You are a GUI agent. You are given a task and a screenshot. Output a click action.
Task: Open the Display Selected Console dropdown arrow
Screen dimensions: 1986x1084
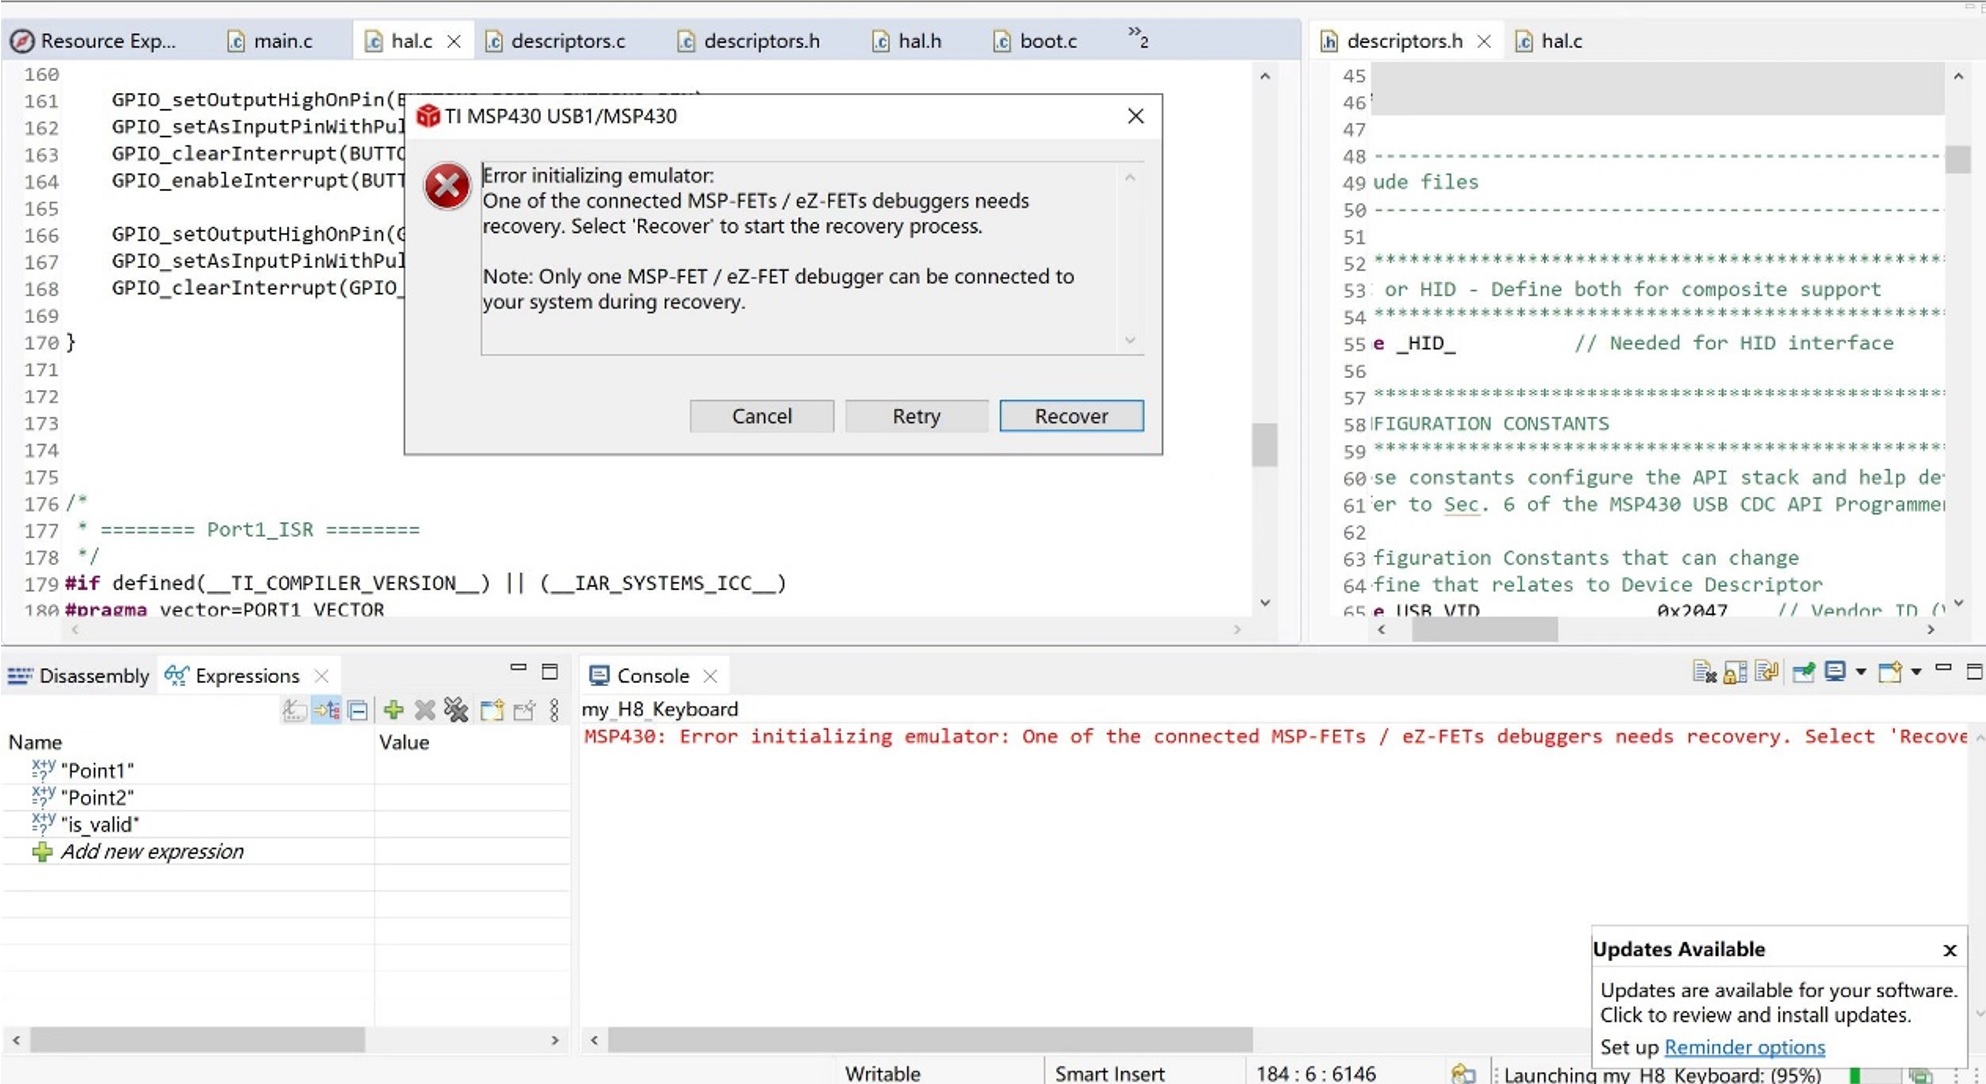[1861, 672]
